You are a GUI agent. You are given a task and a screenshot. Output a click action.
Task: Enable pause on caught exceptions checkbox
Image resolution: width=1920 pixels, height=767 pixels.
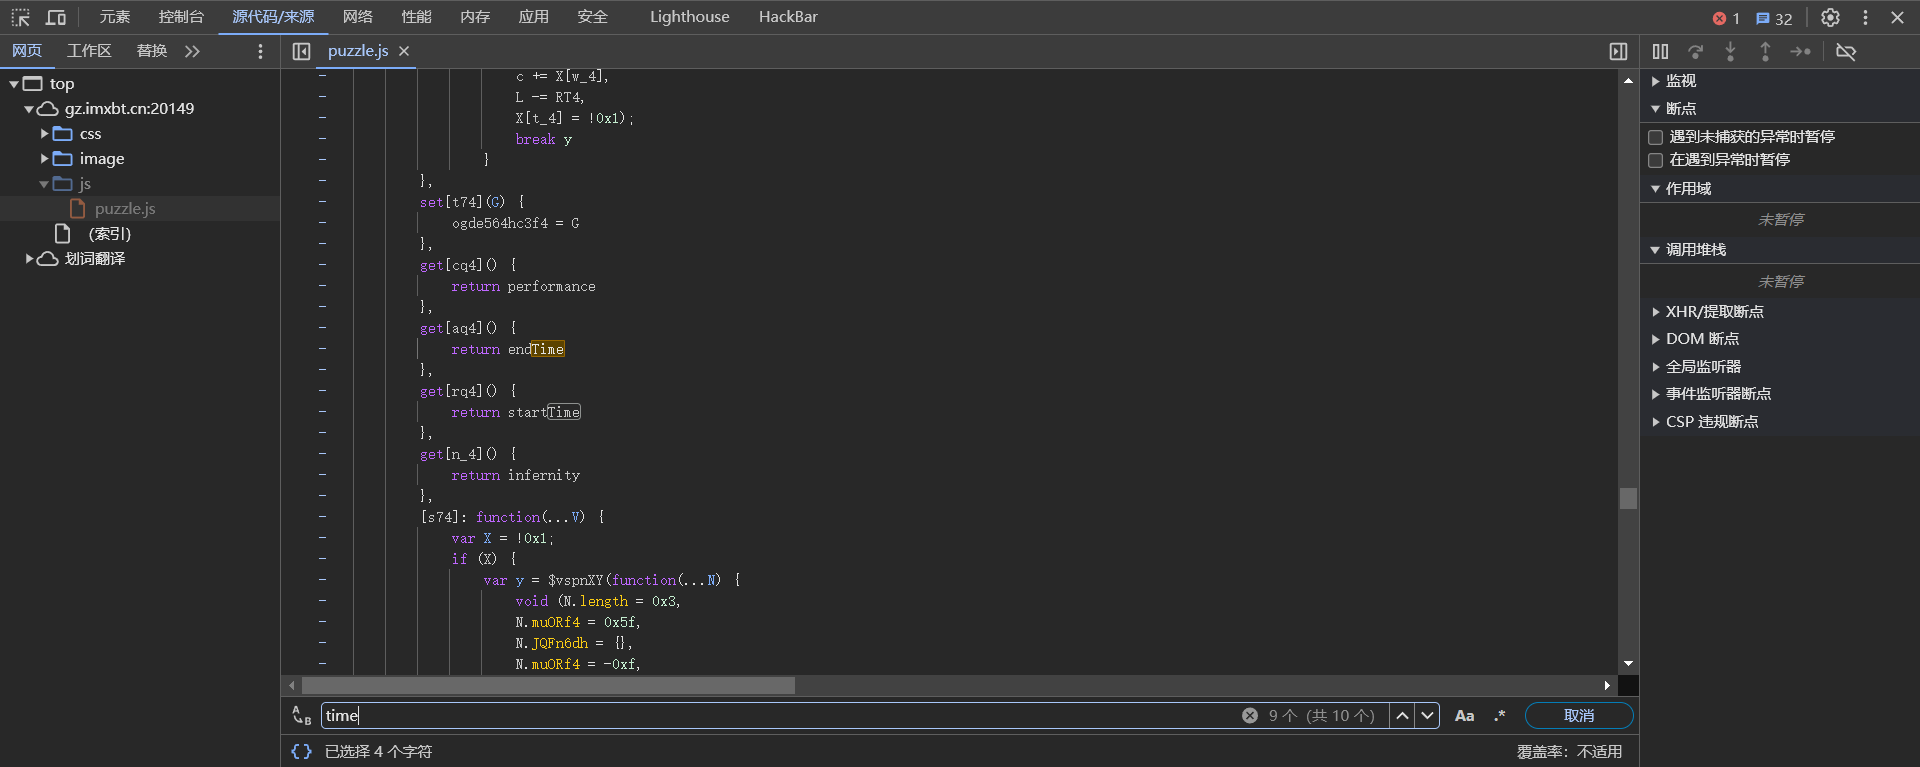click(1656, 160)
